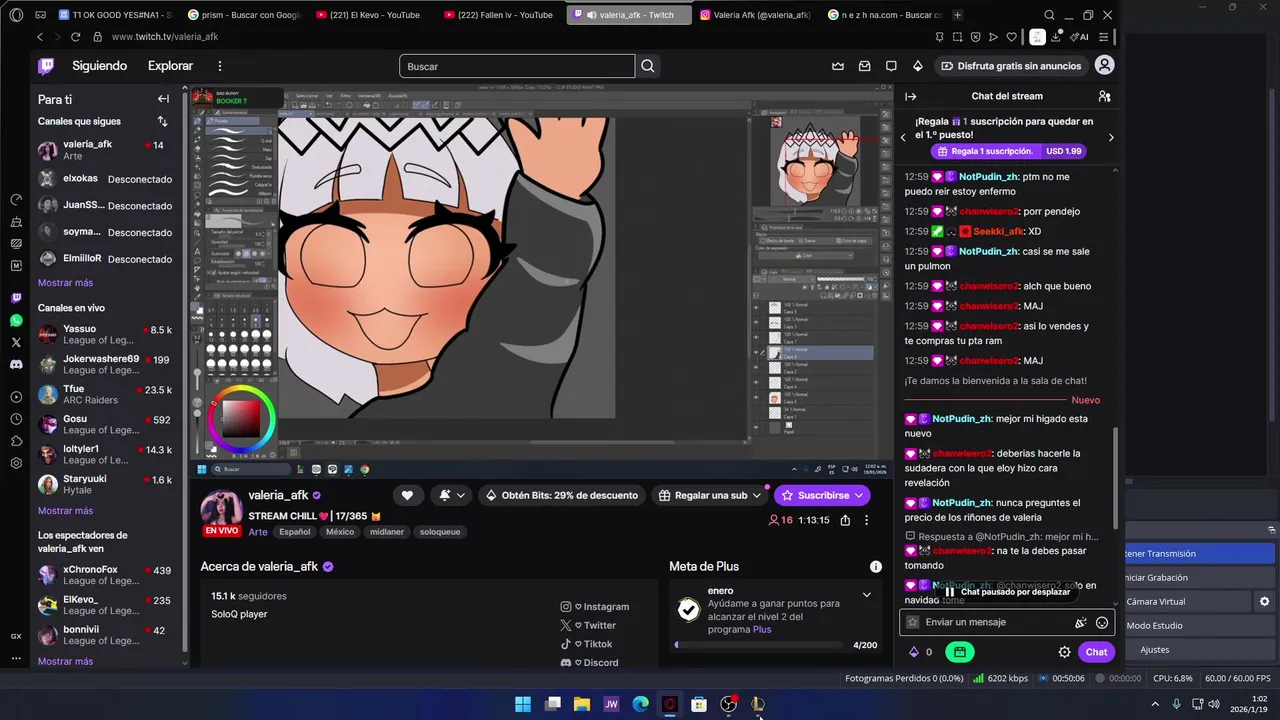The width and height of the screenshot is (1280, 720).
Task: Click the Bits balance diamond below chat
Action: (x=913, y=652)
